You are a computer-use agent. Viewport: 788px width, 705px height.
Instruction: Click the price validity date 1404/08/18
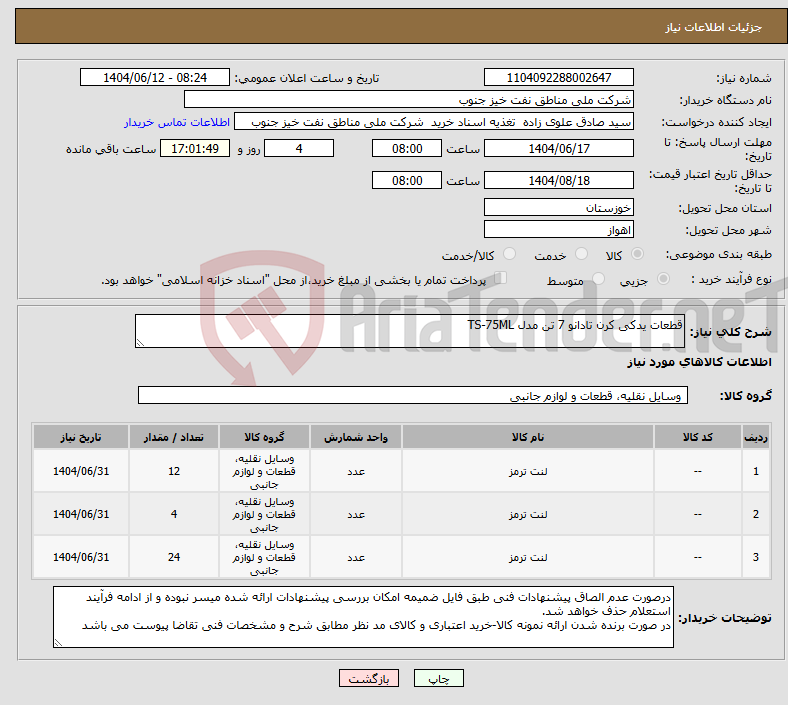click(558, 180)
